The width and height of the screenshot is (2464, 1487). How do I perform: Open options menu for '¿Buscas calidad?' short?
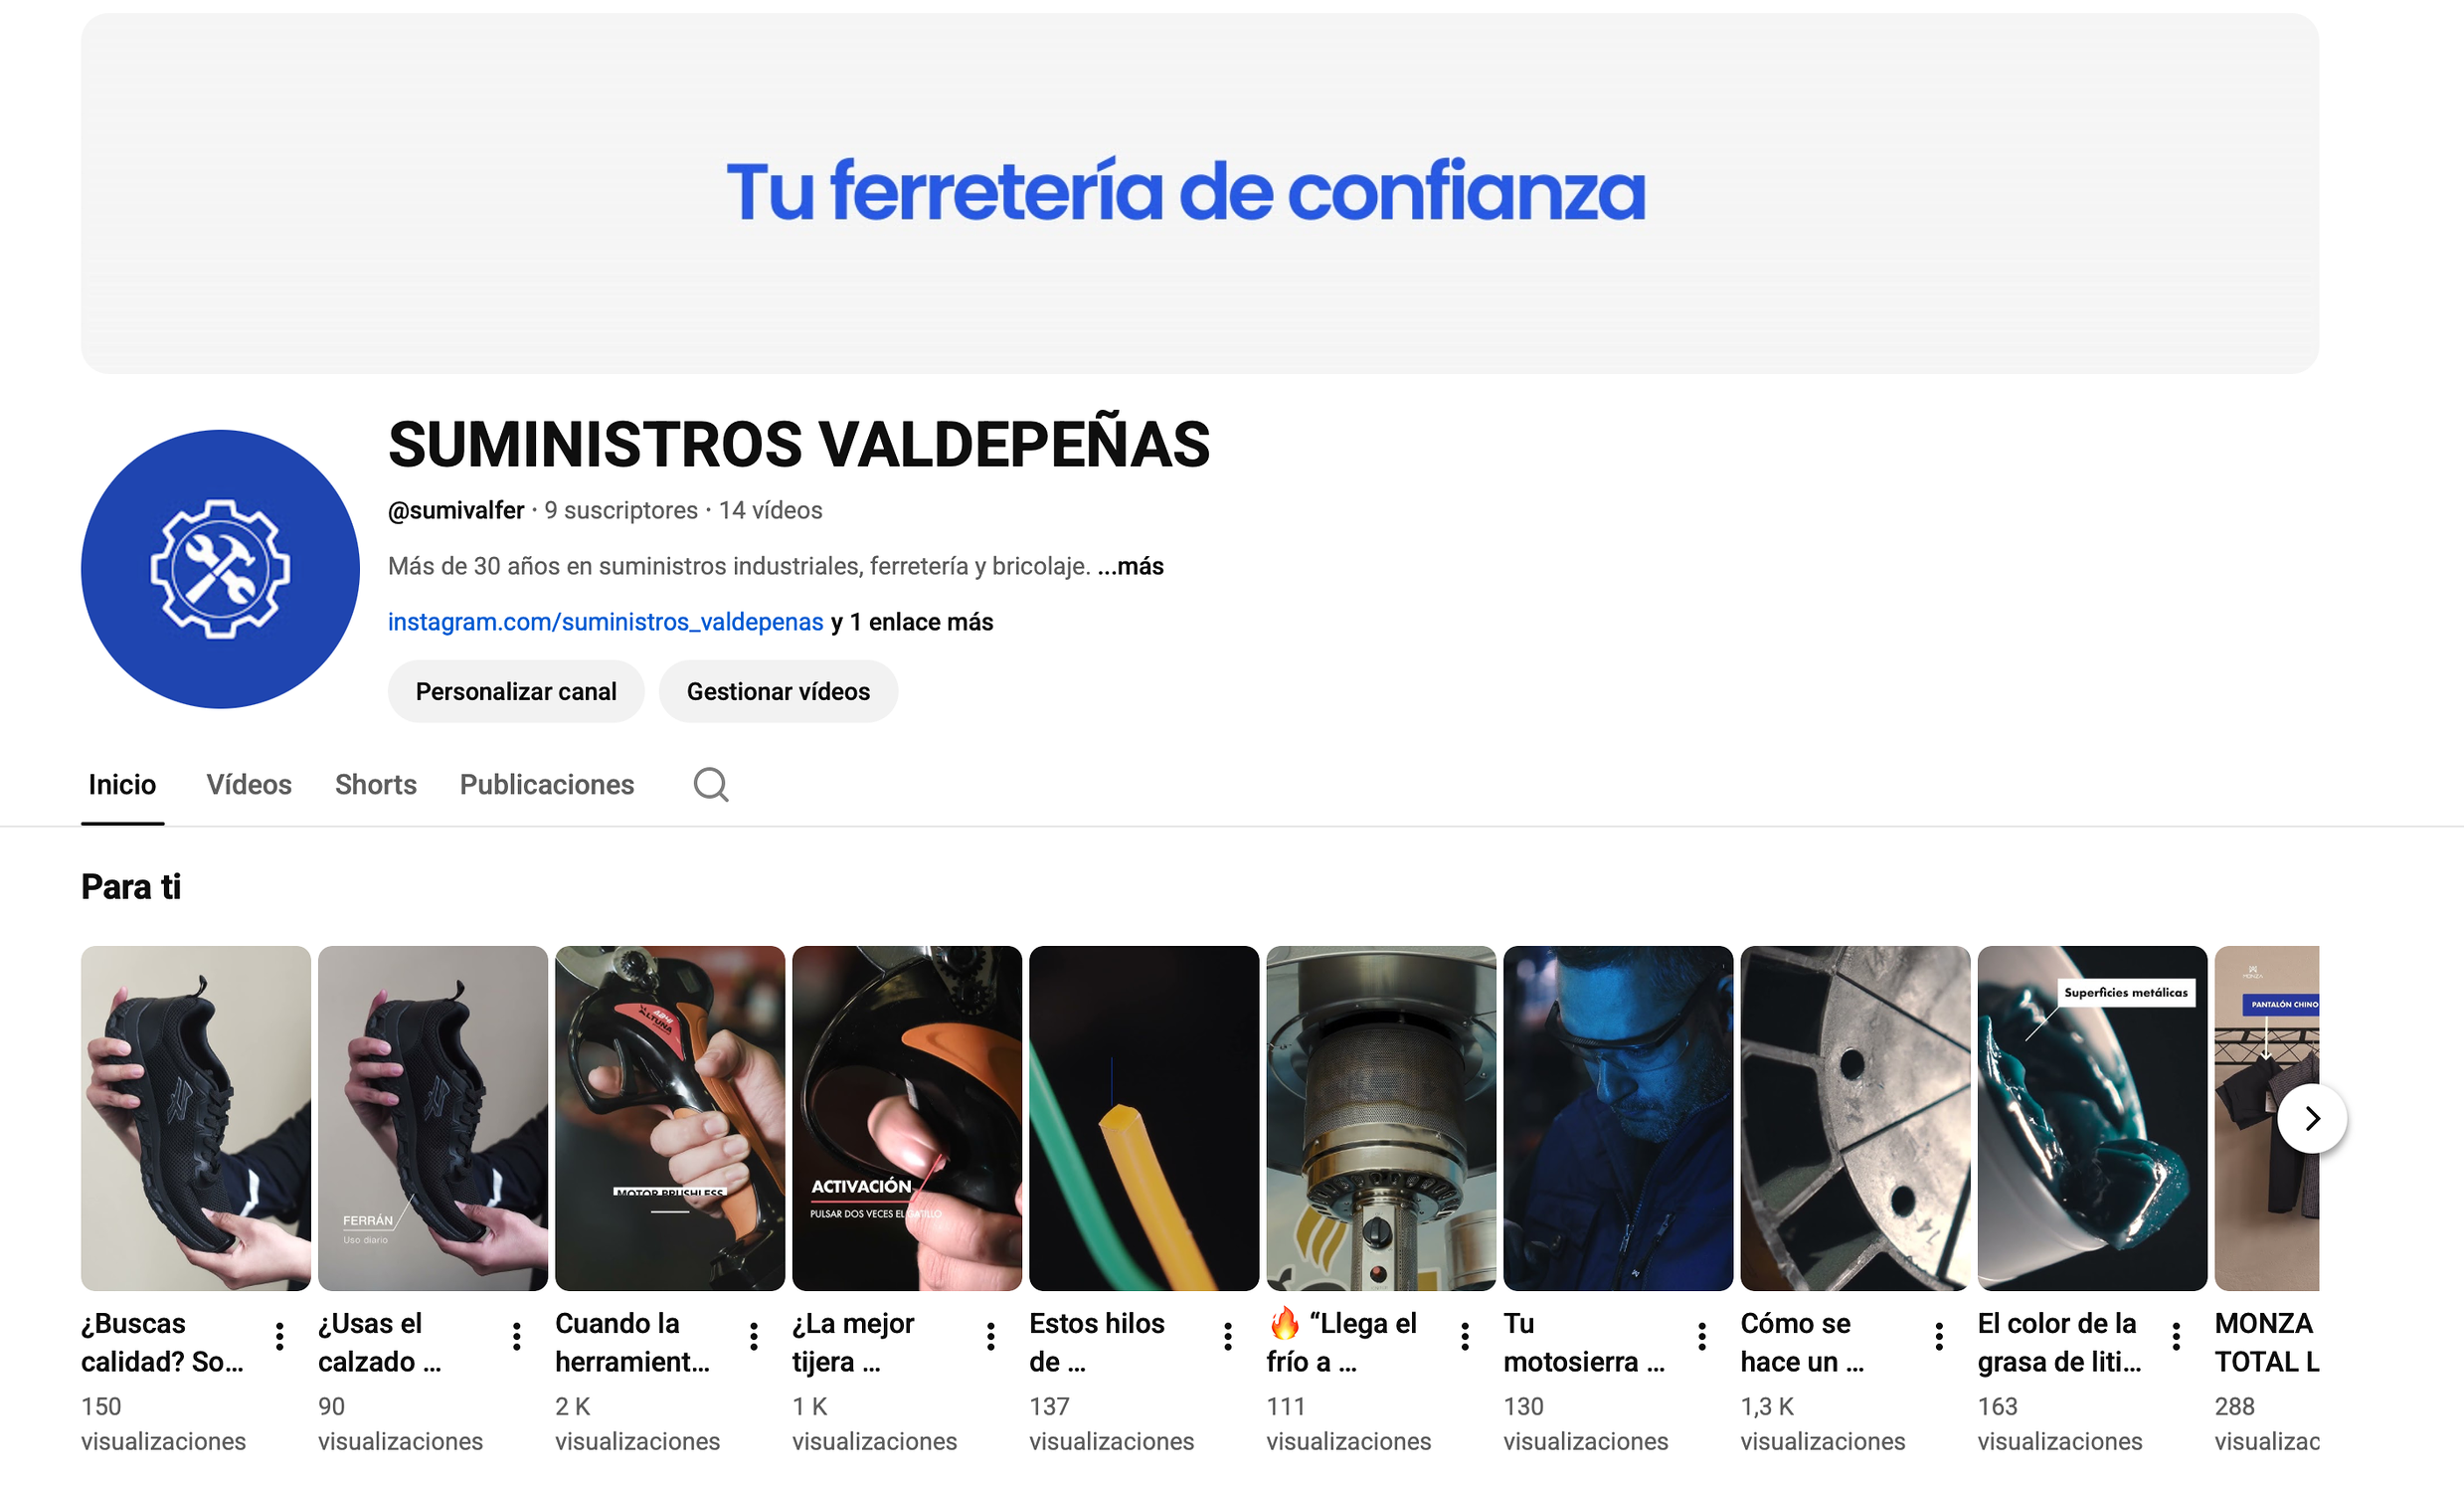pyautogui.click(x=280, y=1336)
